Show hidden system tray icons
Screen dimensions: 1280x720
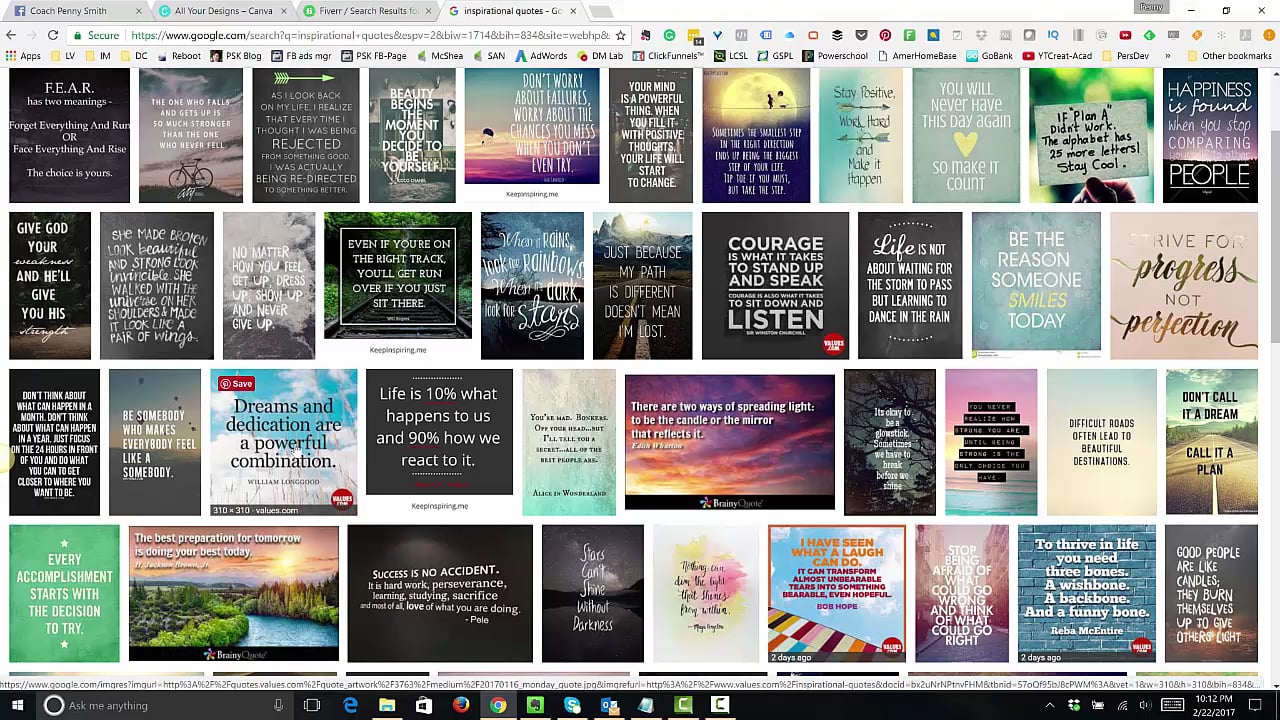click(1050, 705)
